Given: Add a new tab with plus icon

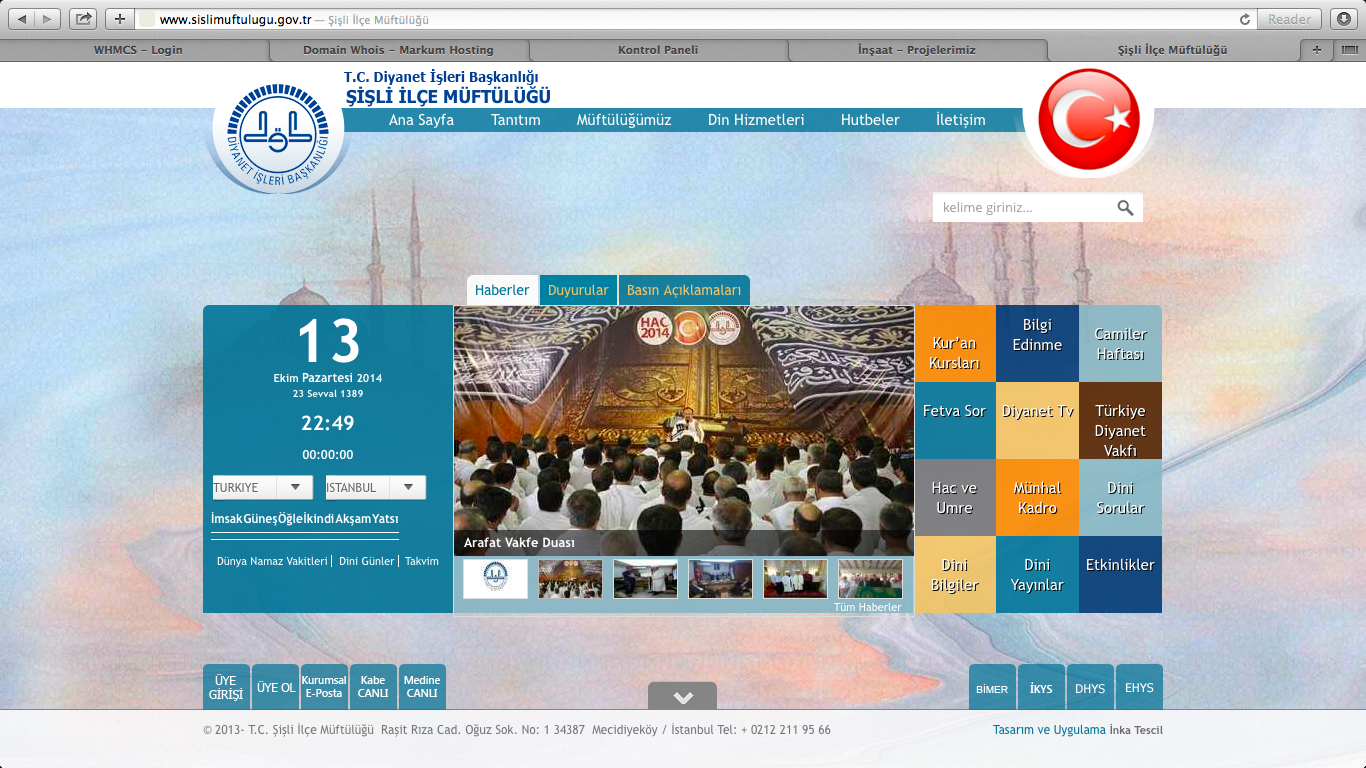Looking at the screenshot, I should point(1316,49).
